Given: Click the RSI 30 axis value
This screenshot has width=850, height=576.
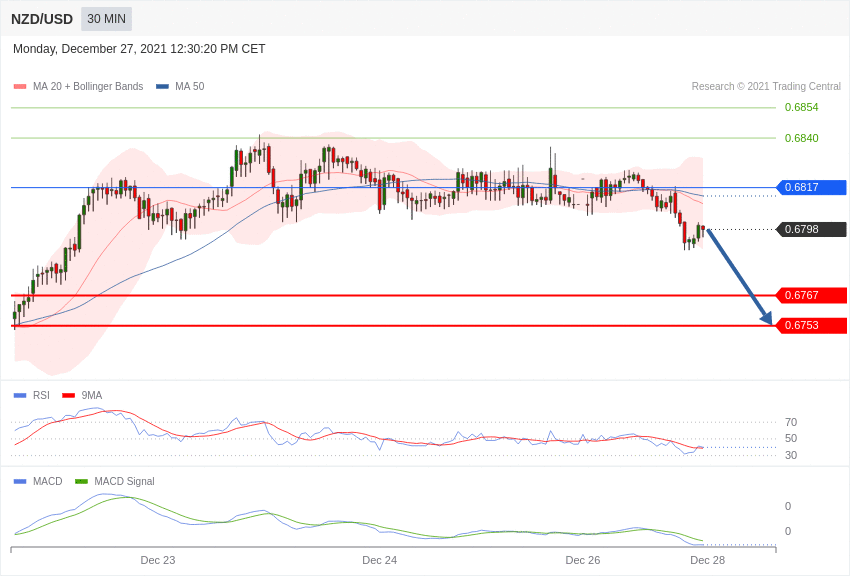Looking at the screenshot, I should click(791, 455).
